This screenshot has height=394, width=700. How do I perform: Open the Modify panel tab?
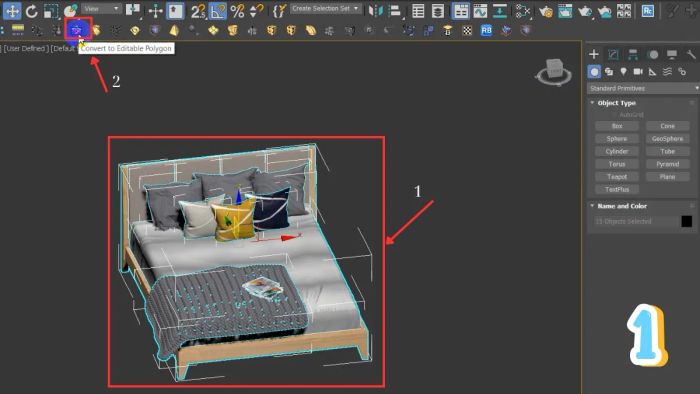point(613,54)
